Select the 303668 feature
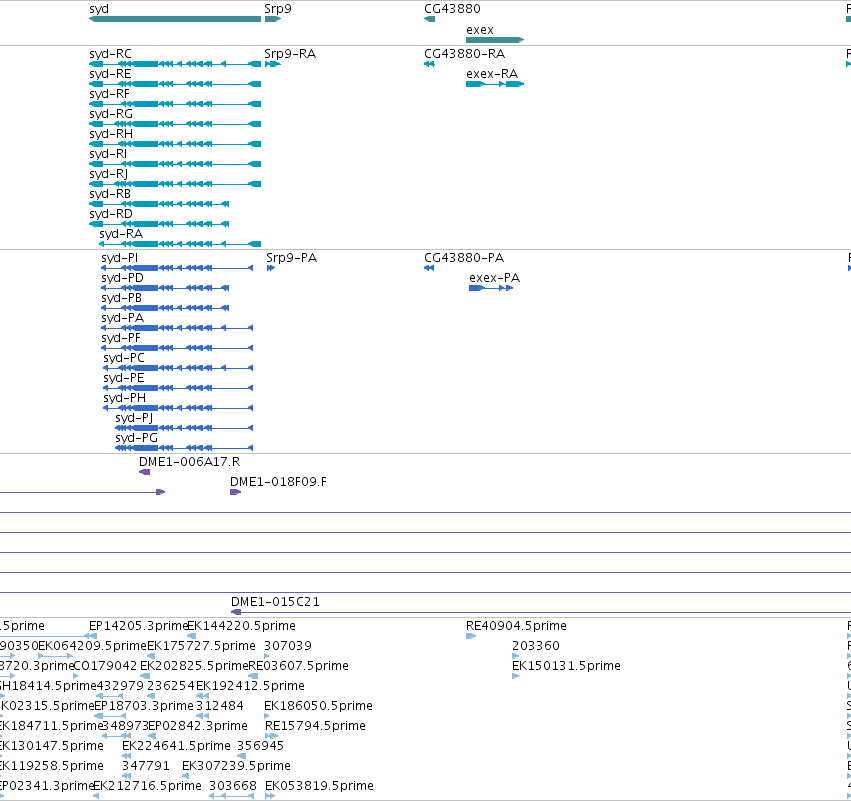851x801 pixels. click(232, 796)
